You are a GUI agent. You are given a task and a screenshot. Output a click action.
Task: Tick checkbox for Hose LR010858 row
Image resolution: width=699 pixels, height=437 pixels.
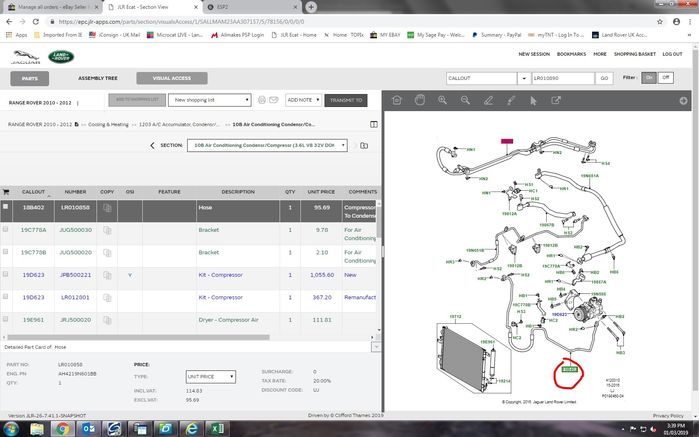5,206
